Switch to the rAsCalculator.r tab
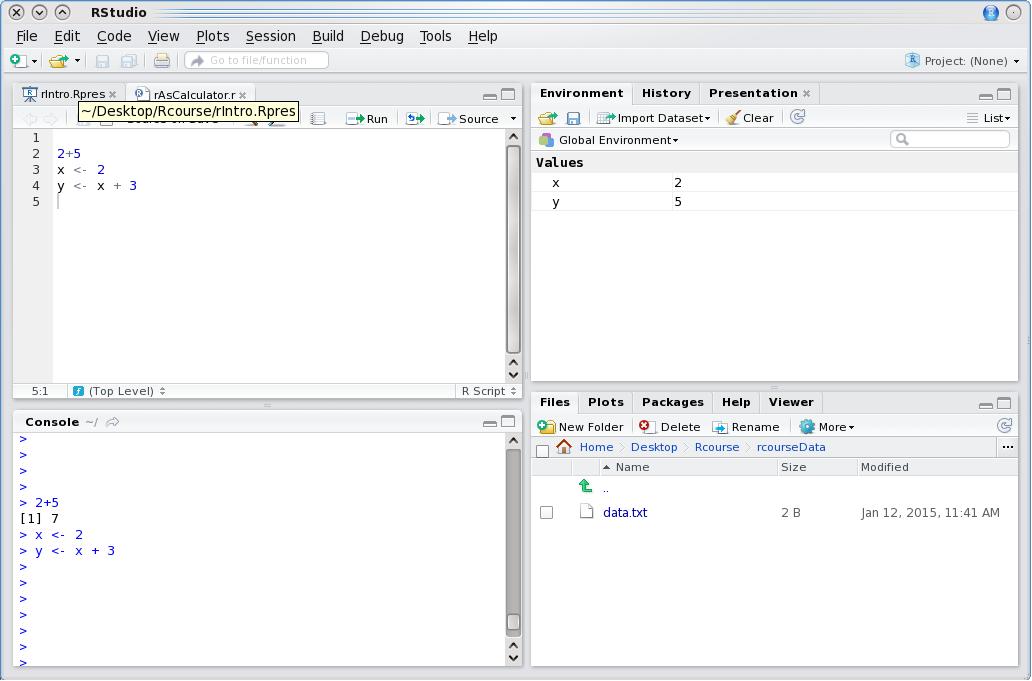The image size is (1032, 681). [x=194, y=95]
